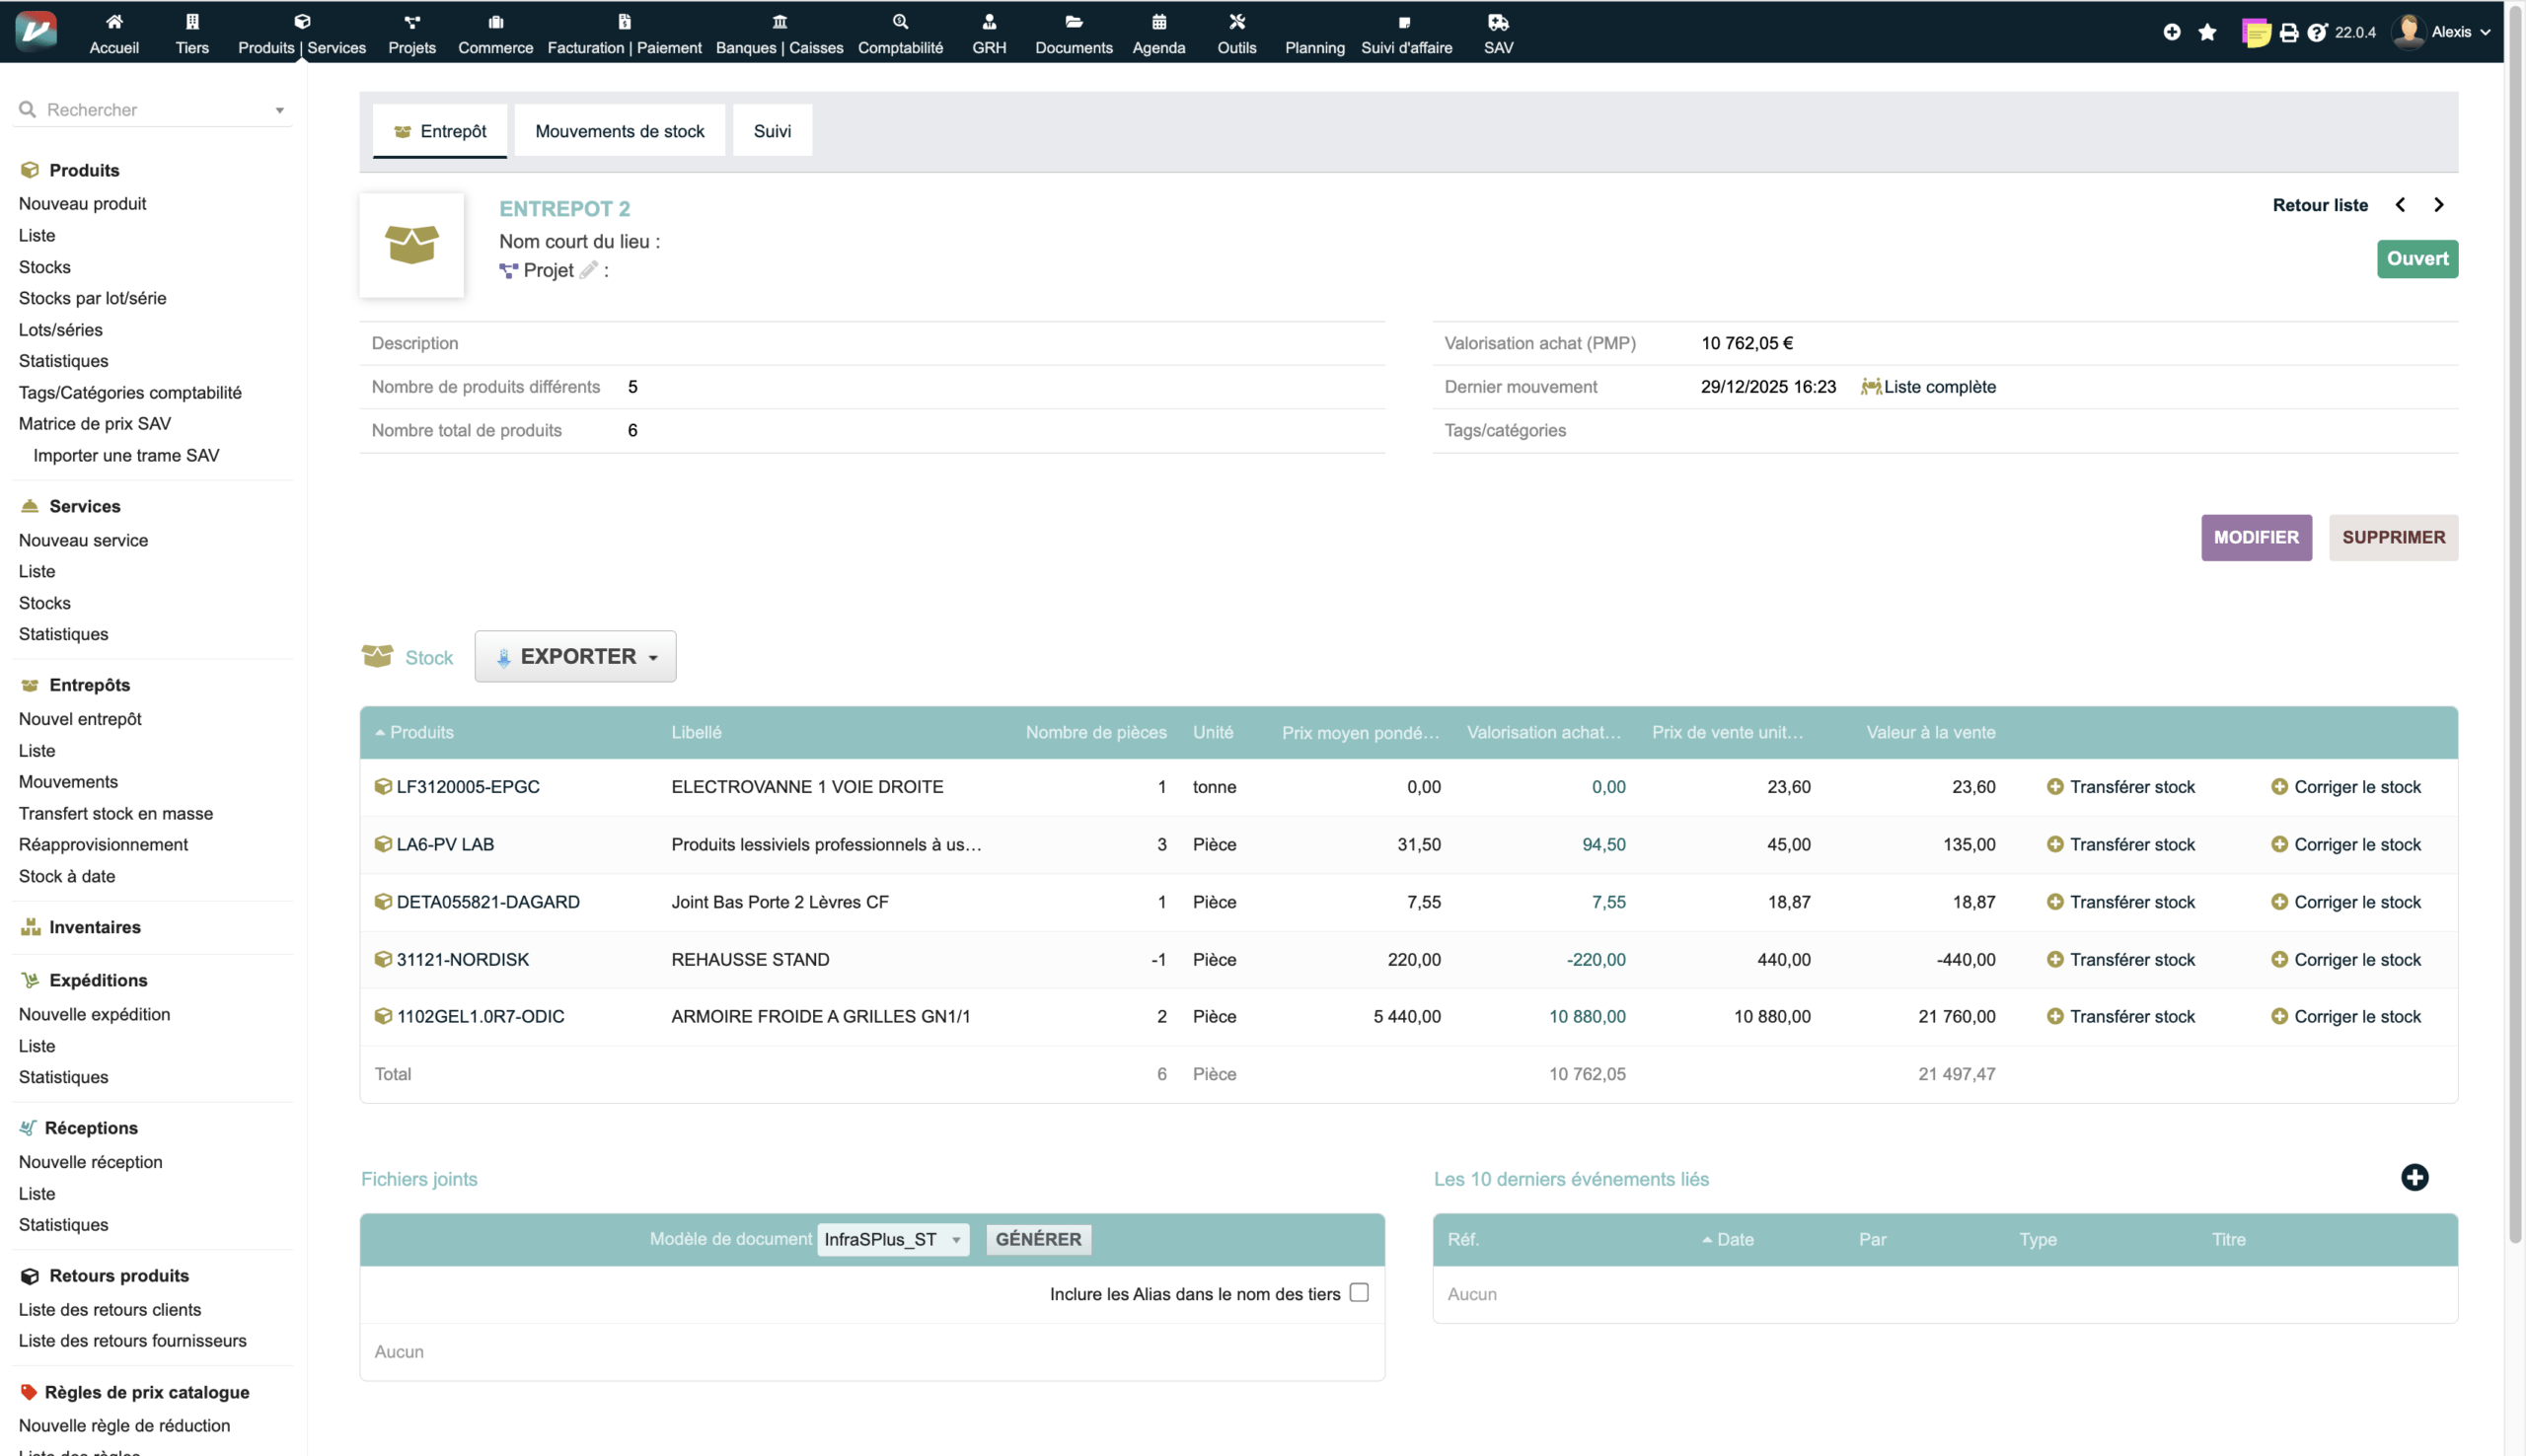The width and height of the screenshot is (2526, 1456).
Task: Expand the Alexis user menu
Action: [x=2450, y=32]
